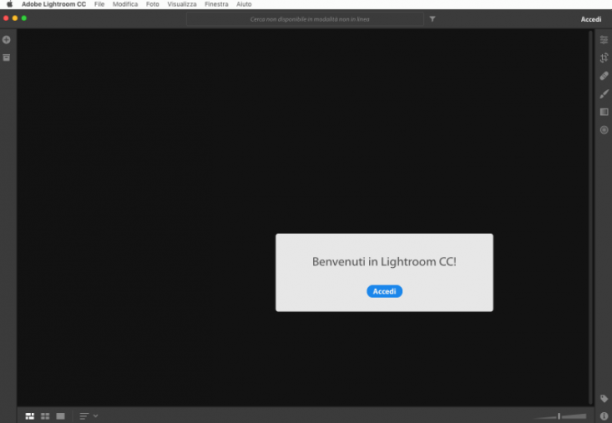Select the Radial Gradient tool

point(604,130)
